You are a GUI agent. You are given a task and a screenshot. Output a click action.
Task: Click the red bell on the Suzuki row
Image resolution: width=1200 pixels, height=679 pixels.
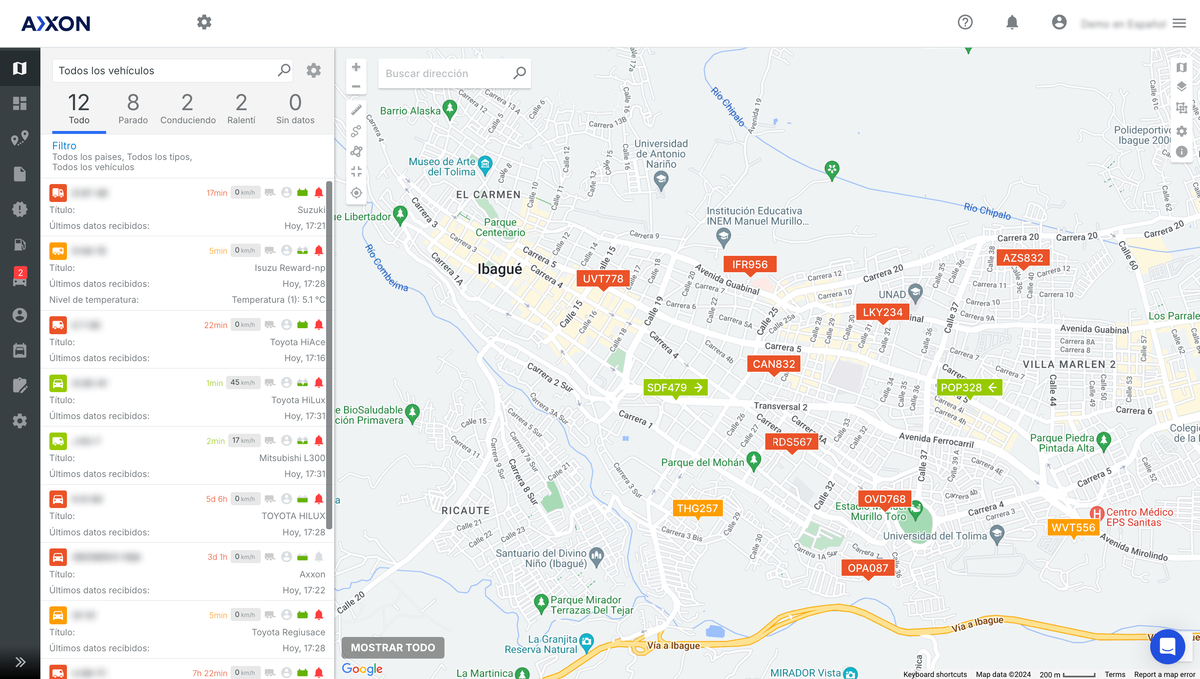319,192
